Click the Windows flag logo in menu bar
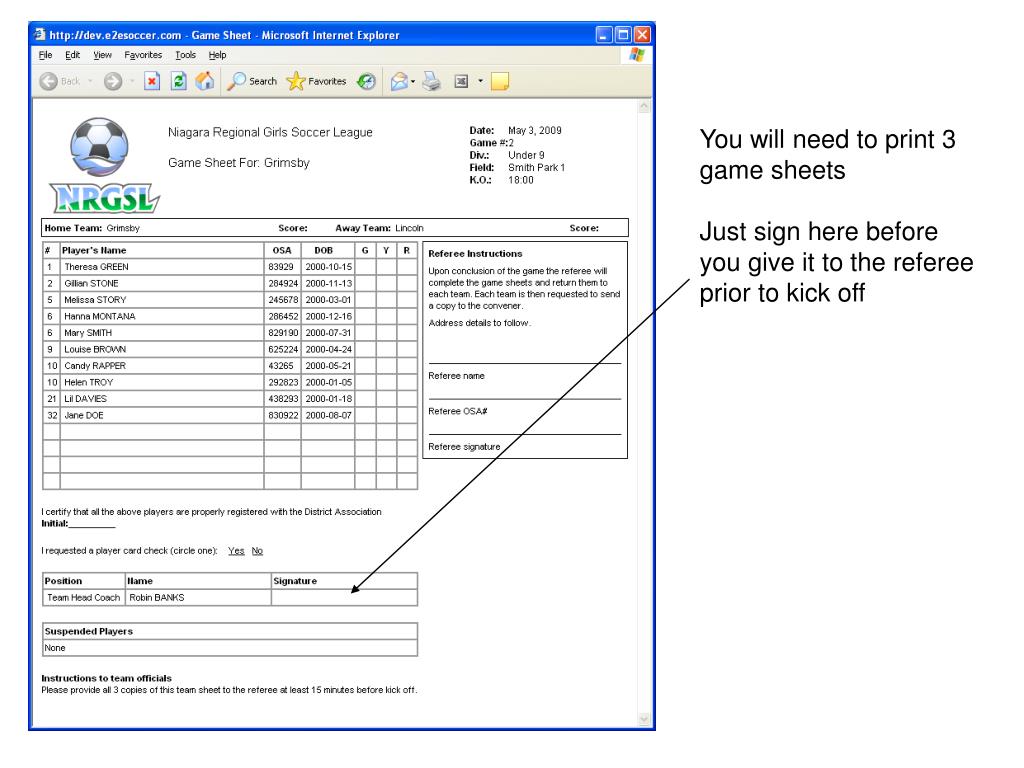Screen dimensions: 1024x768 (637, 55)
